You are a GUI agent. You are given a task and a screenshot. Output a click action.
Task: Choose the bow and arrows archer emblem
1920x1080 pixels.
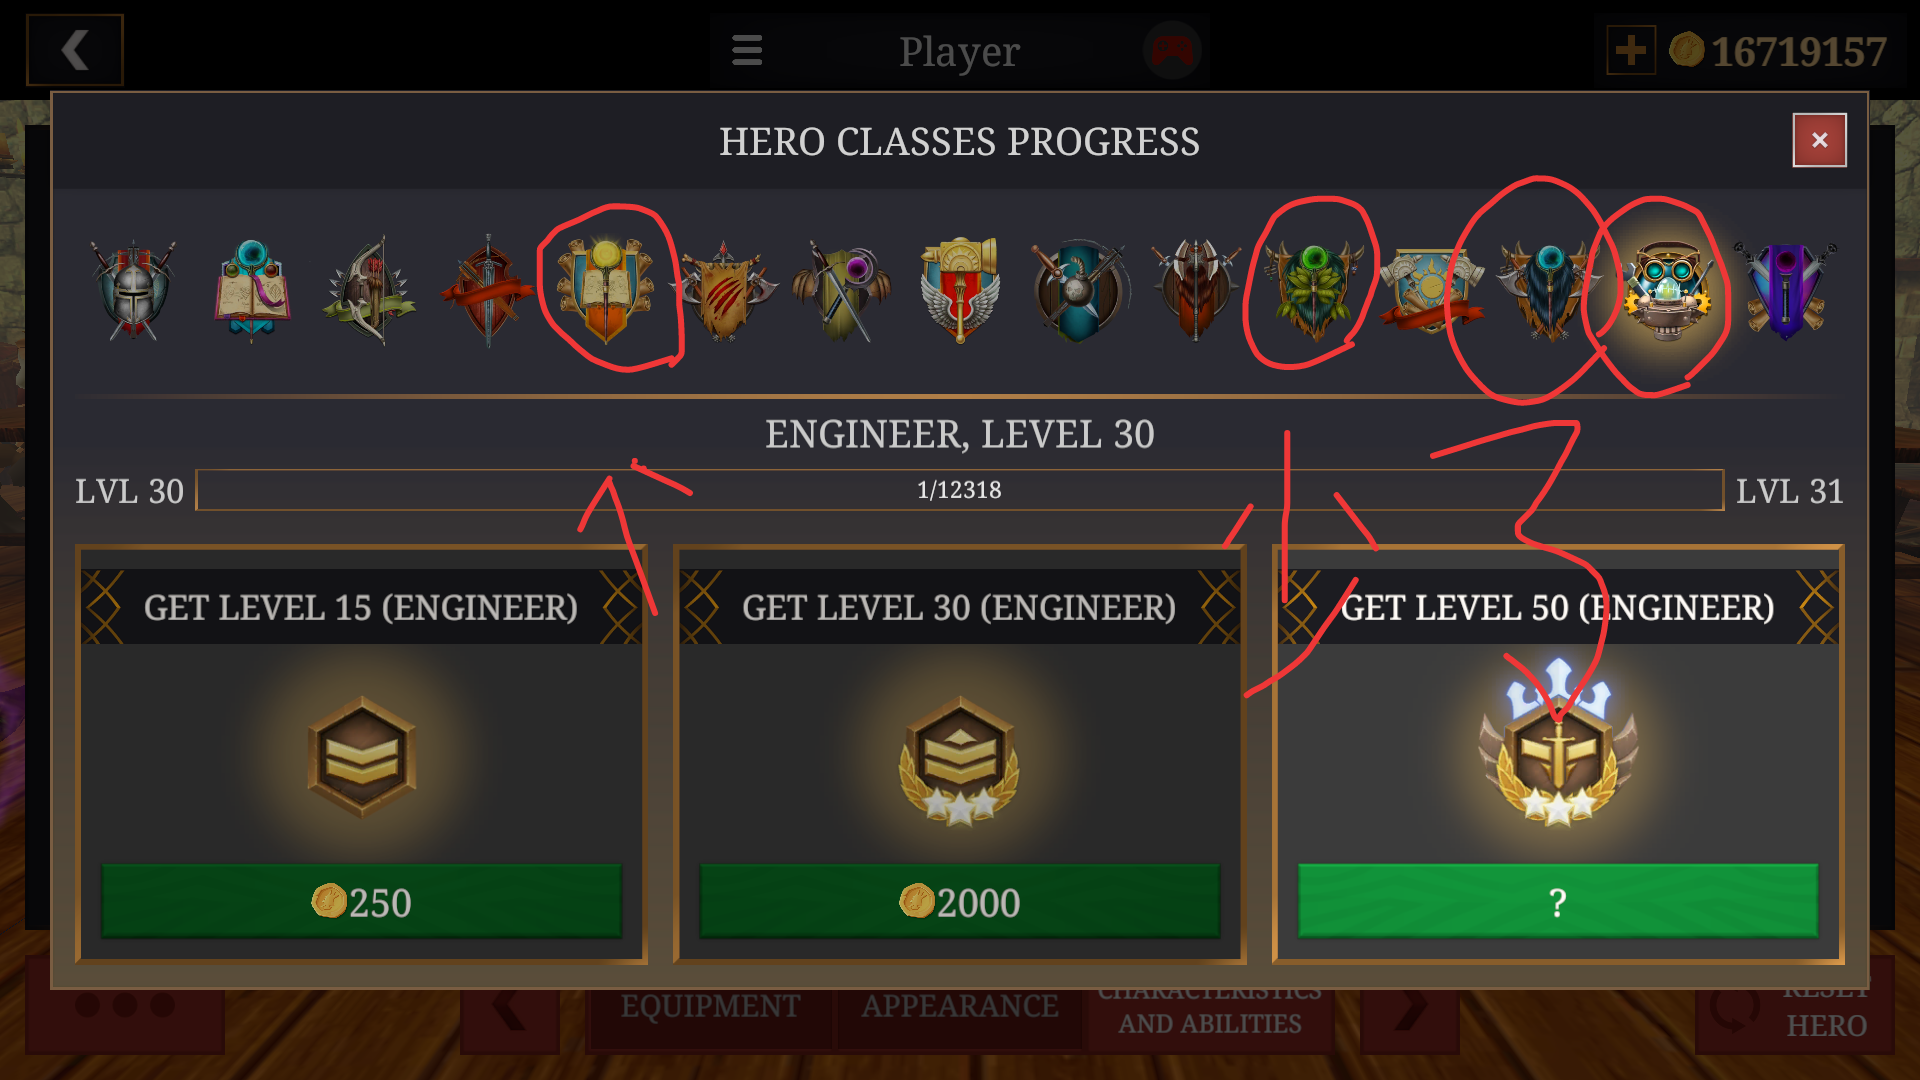(369, 291)
